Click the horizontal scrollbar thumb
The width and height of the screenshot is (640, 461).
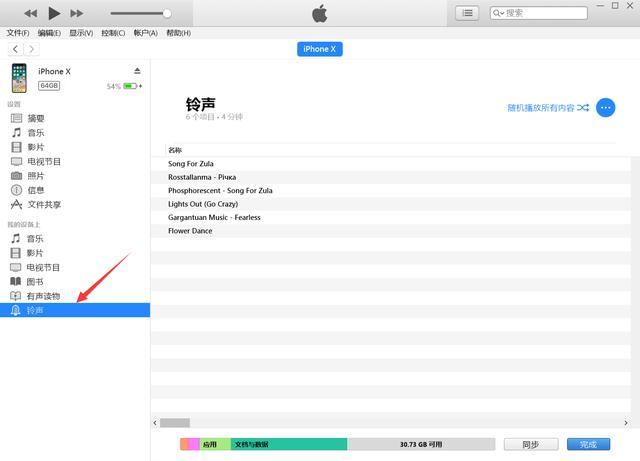click(x=175, y=423)
